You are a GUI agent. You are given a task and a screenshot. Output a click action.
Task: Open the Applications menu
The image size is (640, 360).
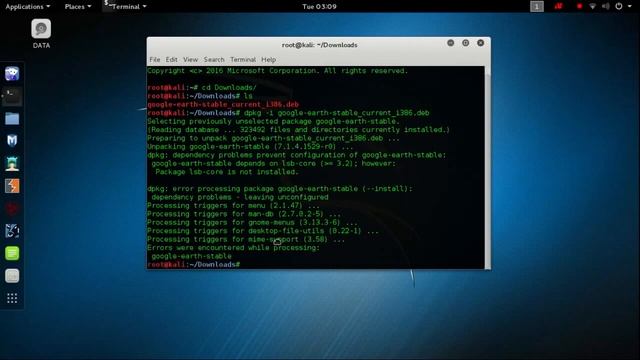(x=27, y=7)
